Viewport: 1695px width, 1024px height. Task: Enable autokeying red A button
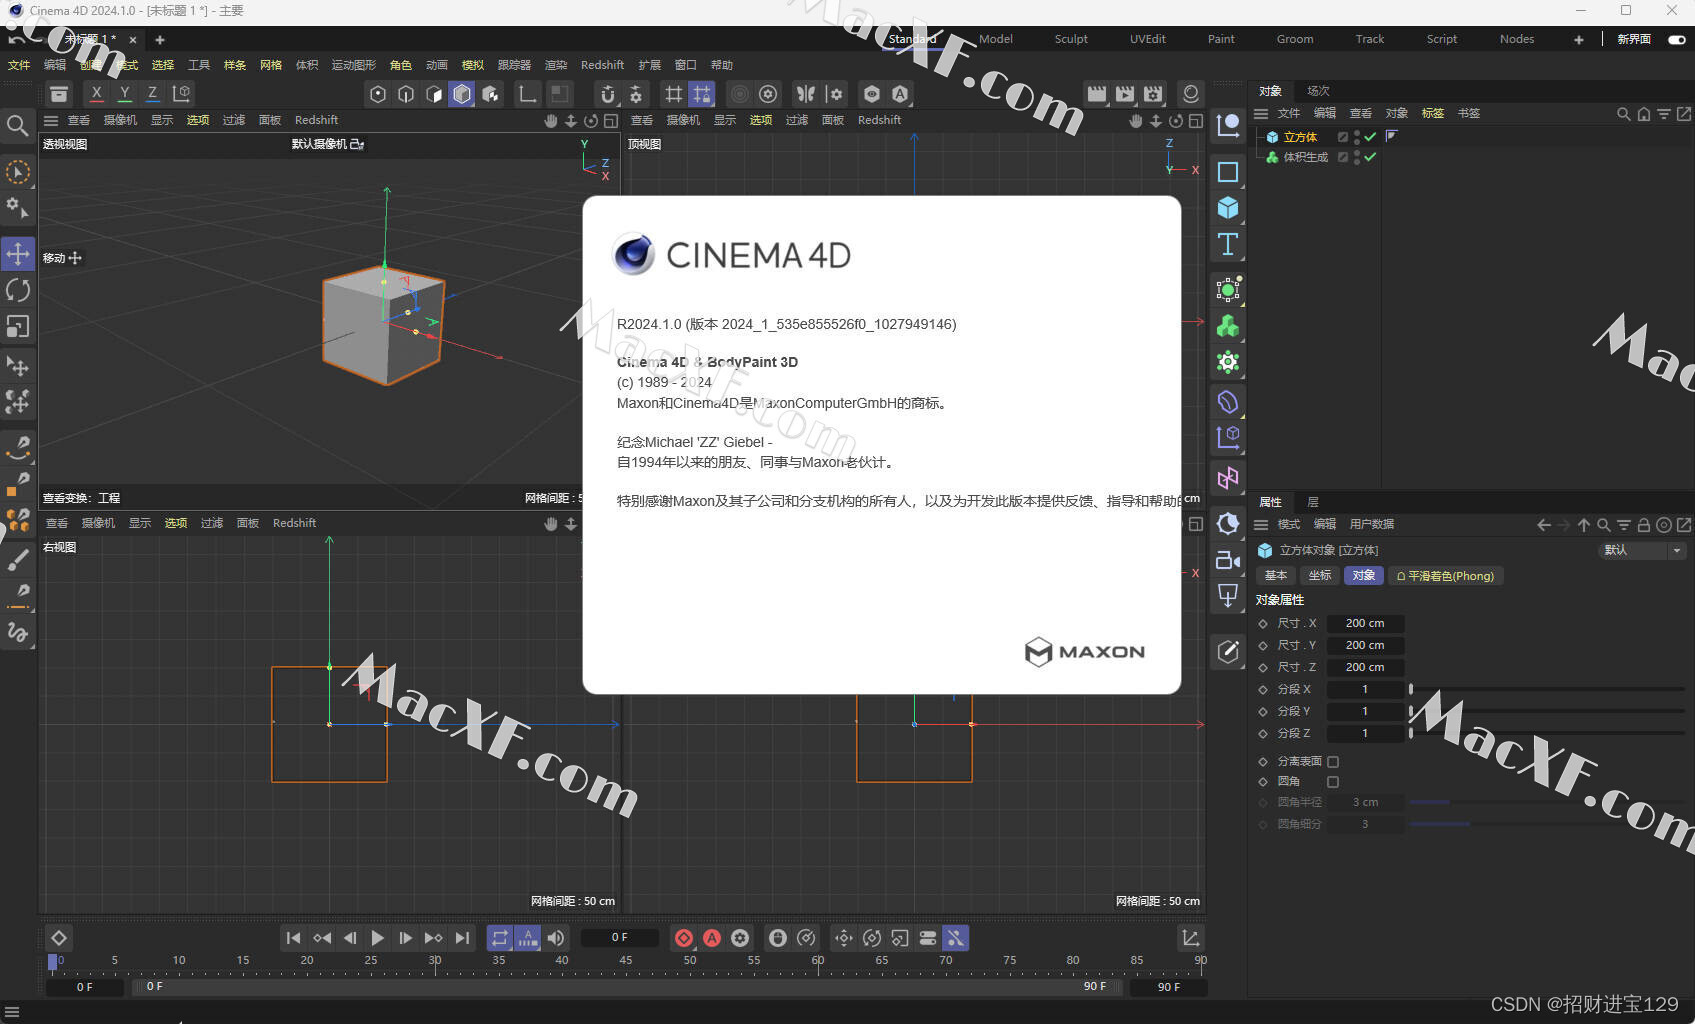712,938
